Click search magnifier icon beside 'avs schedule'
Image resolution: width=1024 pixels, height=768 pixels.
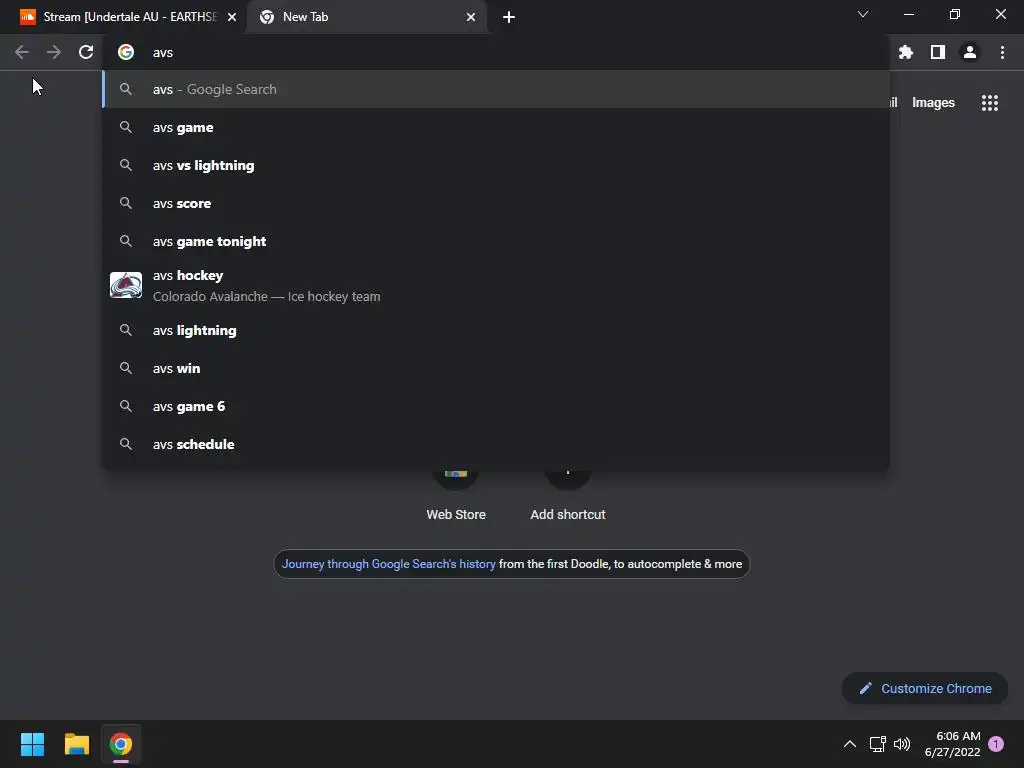click(126, 444)
